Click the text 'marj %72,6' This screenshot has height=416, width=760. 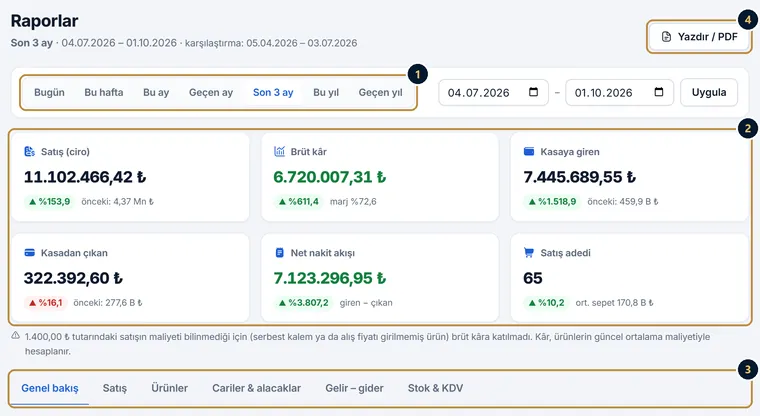pos(353,202)
